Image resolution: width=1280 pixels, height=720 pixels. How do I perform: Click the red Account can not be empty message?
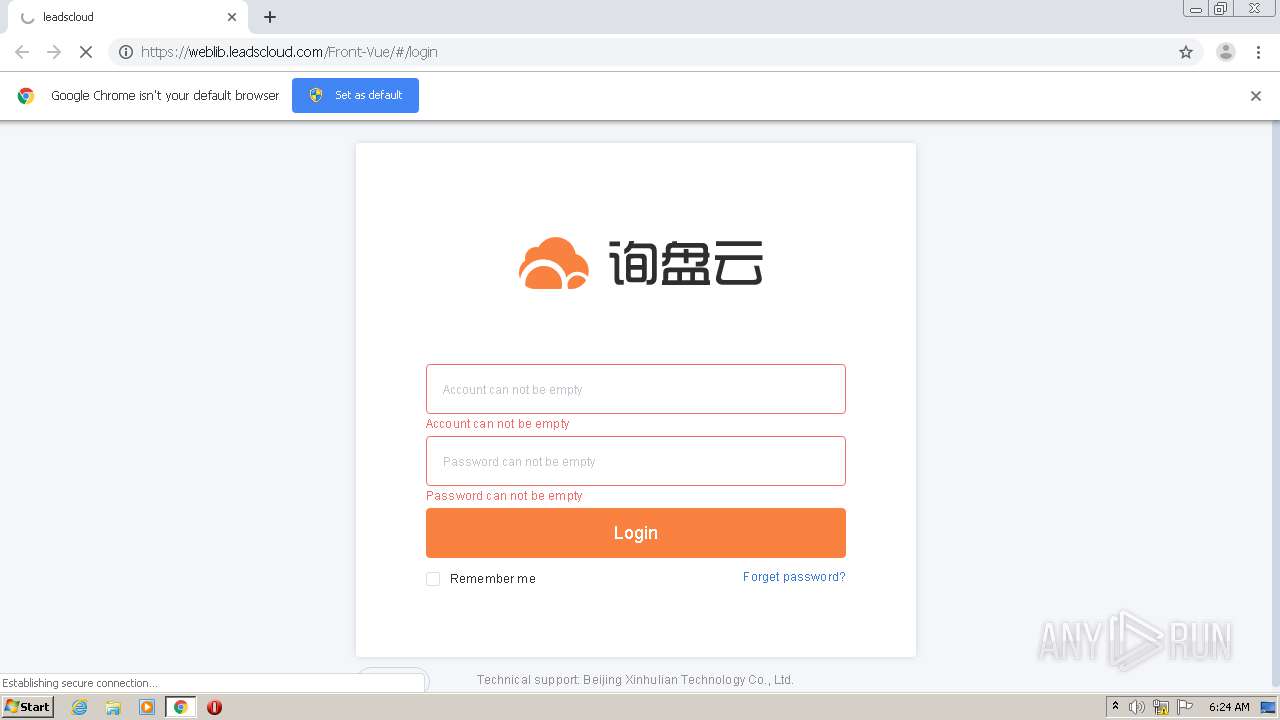498,424
